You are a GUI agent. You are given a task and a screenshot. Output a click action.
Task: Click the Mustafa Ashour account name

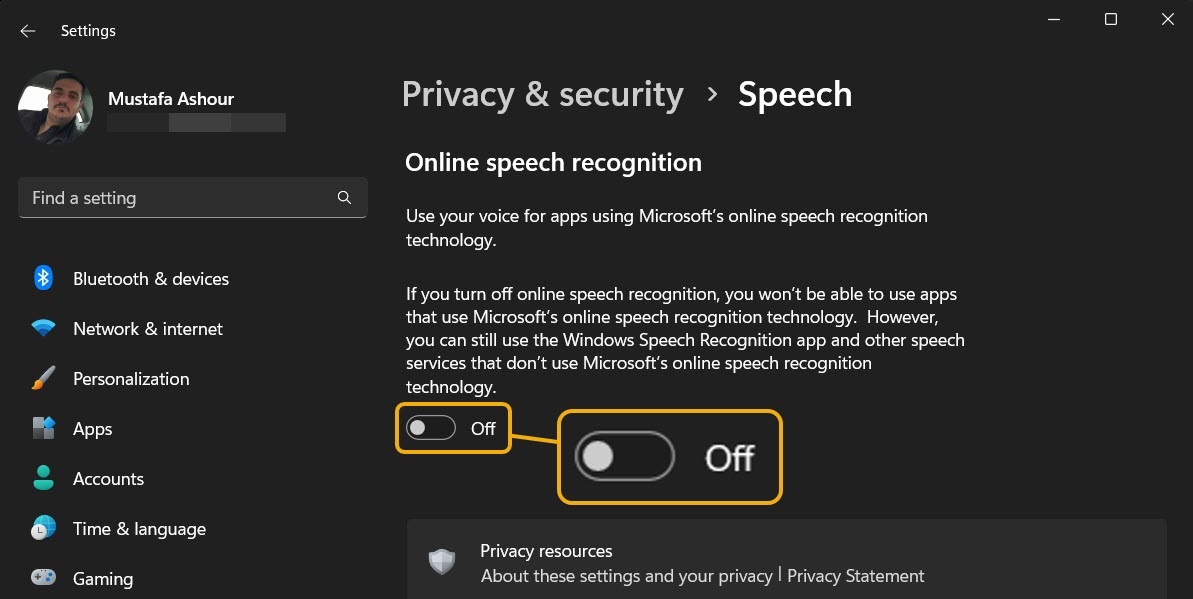pos(171,98)
